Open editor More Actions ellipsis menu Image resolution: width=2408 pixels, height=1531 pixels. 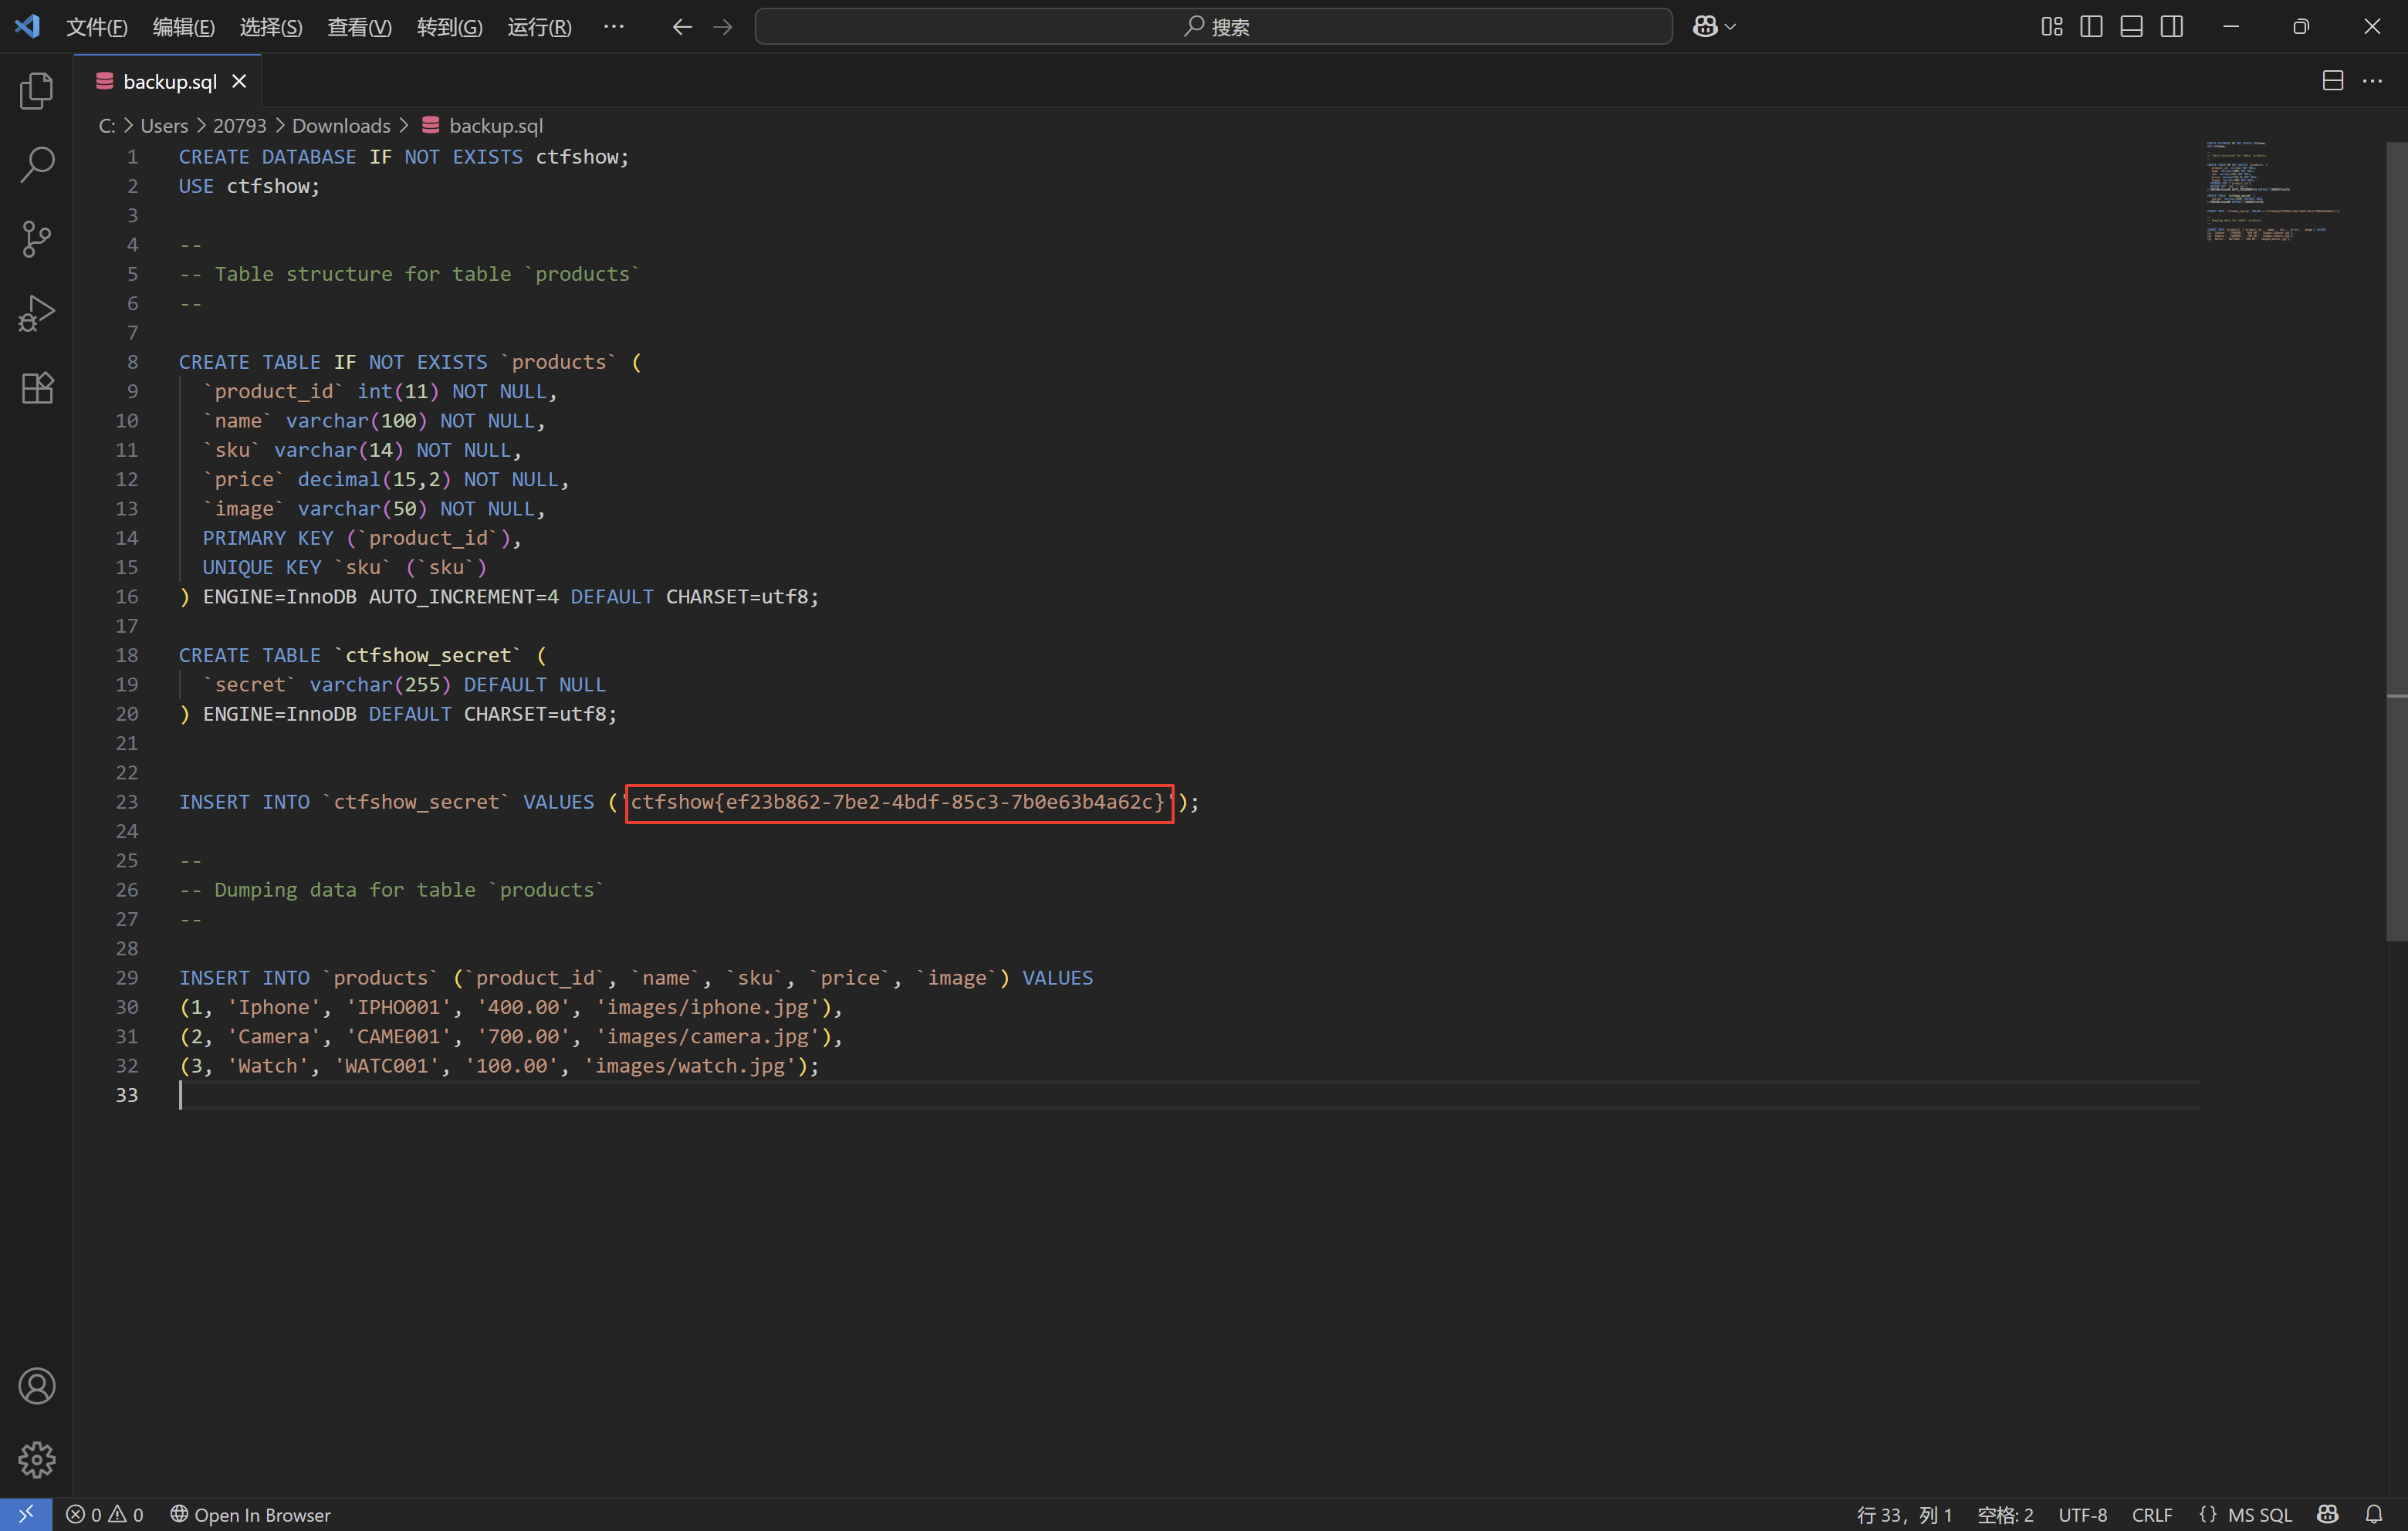tap(2372, 81)
